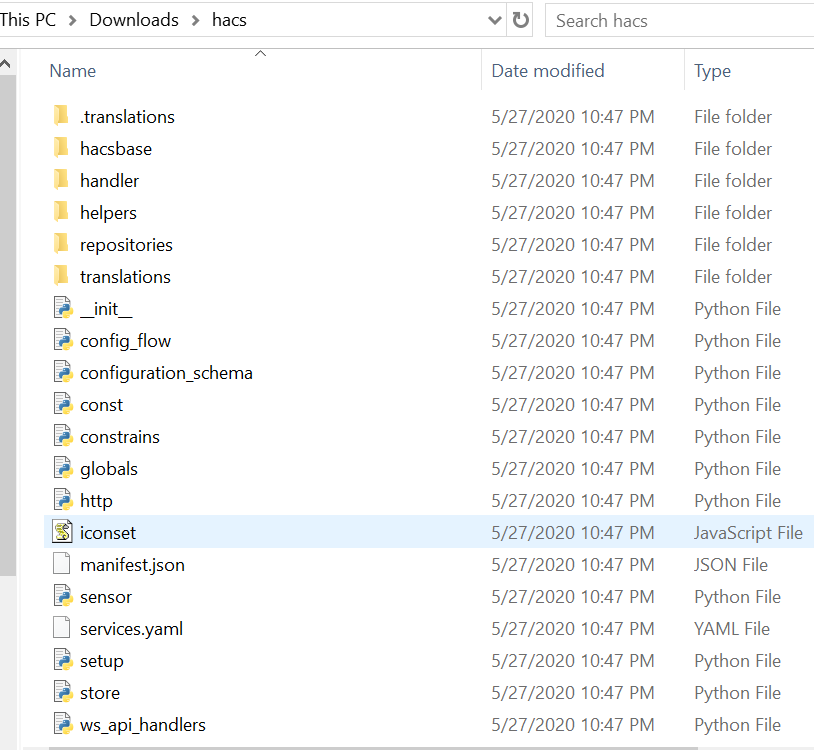The image size is (814, 750).
Task: Click the hacsbase folder icon
Action: (x=61, y=148)
